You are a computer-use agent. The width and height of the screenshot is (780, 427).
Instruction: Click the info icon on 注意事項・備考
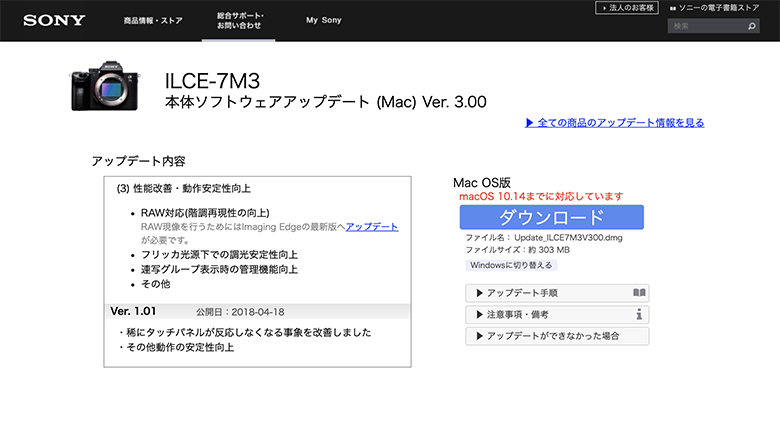(639, 314)
